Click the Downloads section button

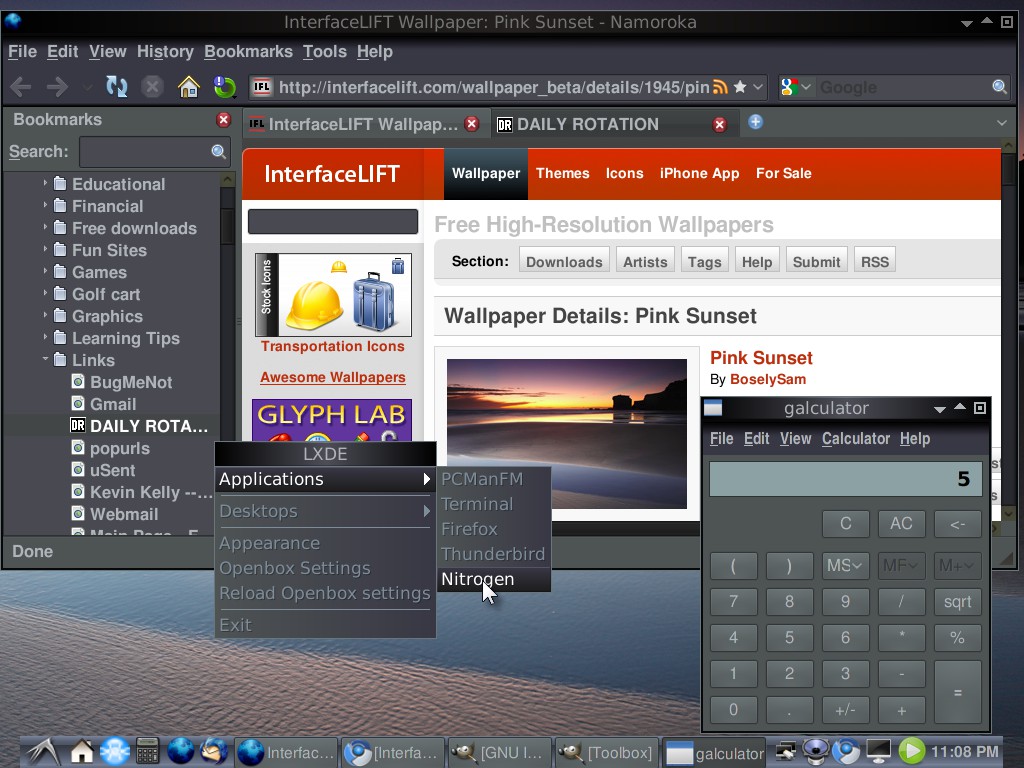point(564,261)
